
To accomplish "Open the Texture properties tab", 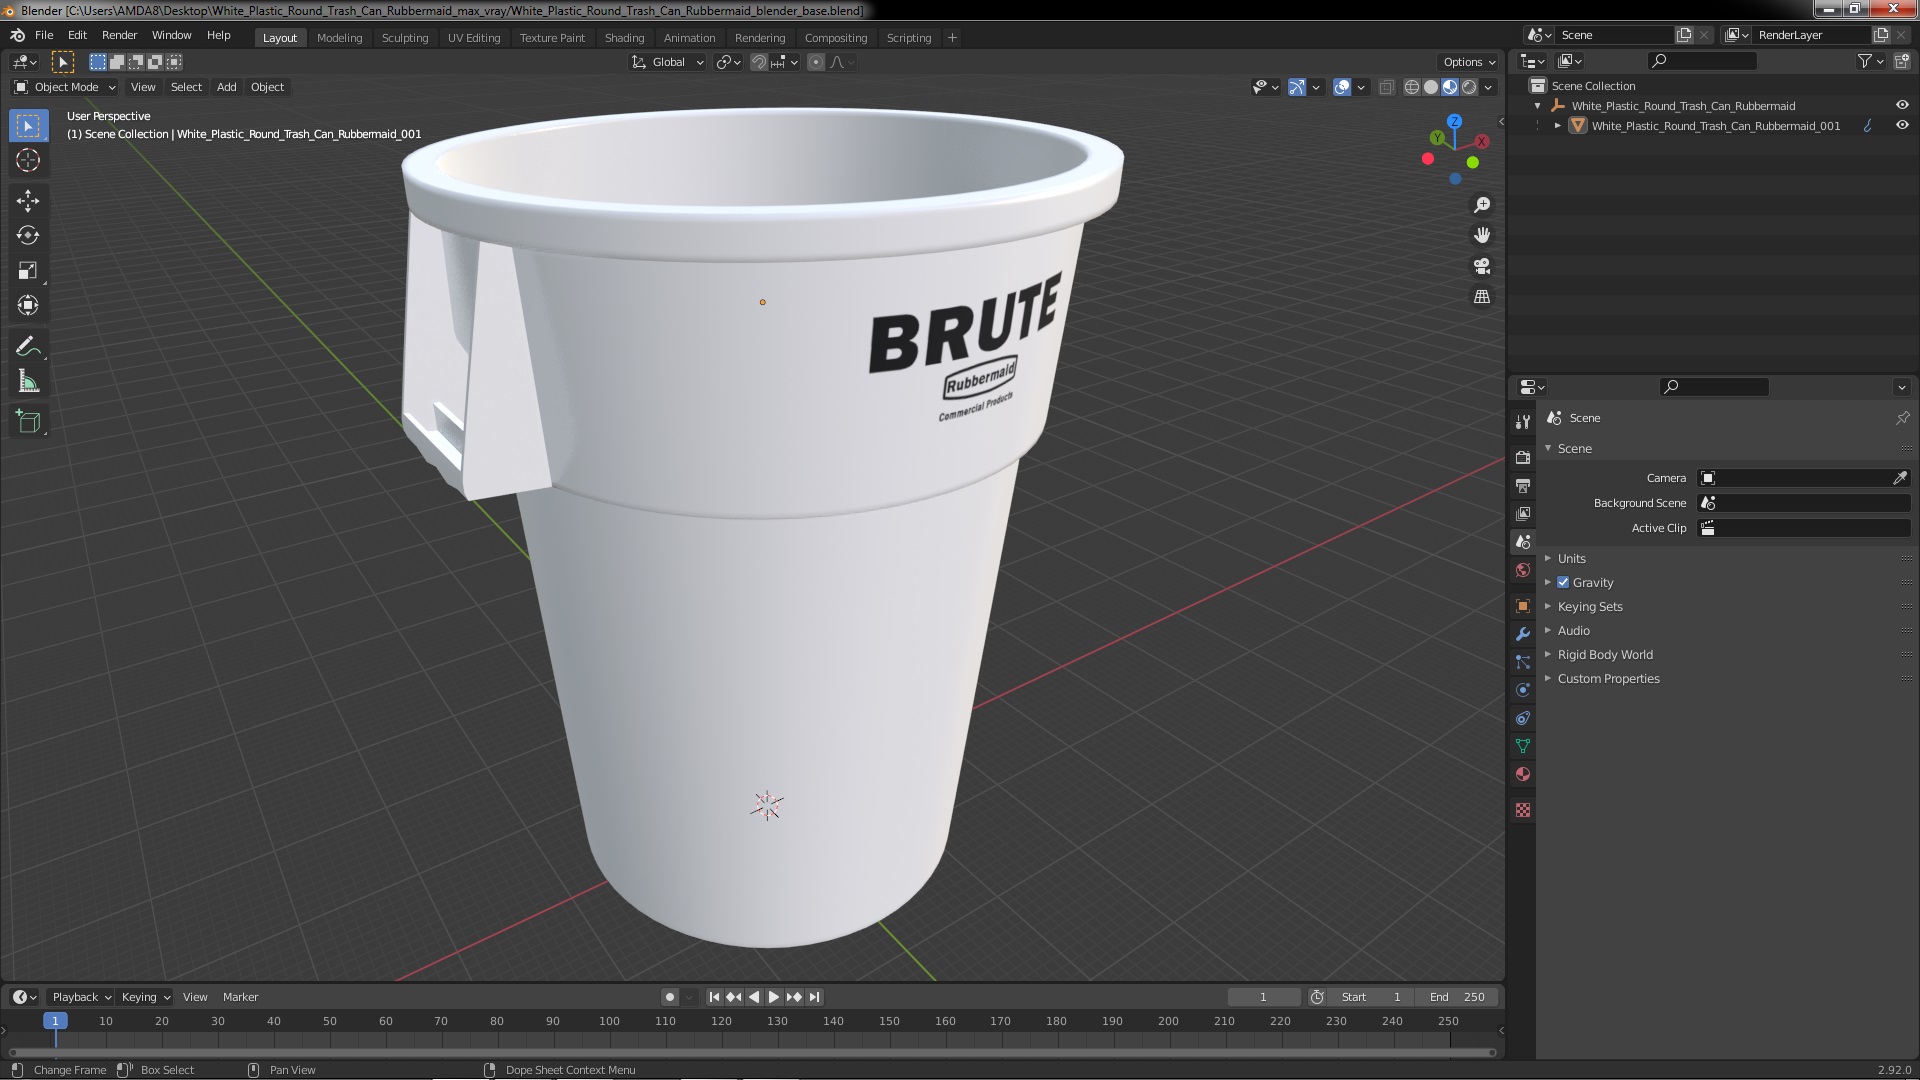I will (1523, 810).
